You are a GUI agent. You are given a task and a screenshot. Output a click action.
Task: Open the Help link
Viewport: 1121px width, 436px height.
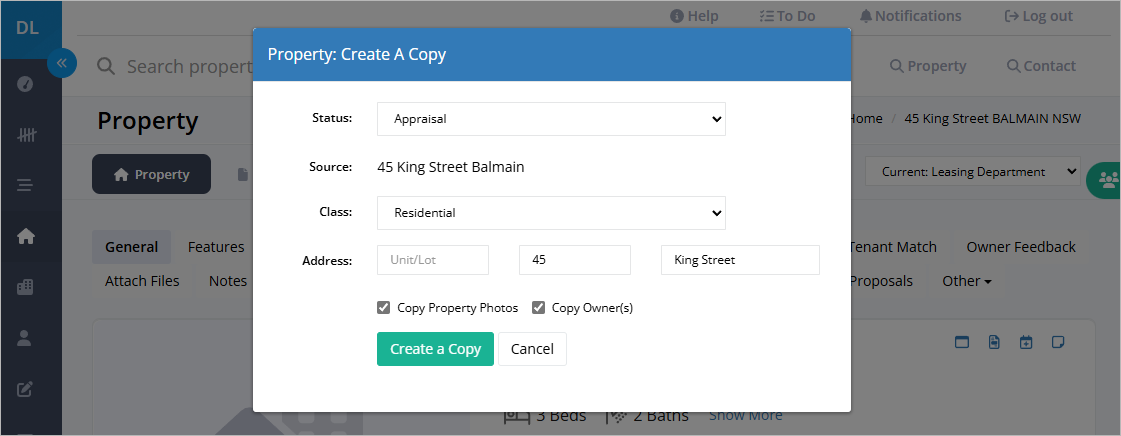694,16
